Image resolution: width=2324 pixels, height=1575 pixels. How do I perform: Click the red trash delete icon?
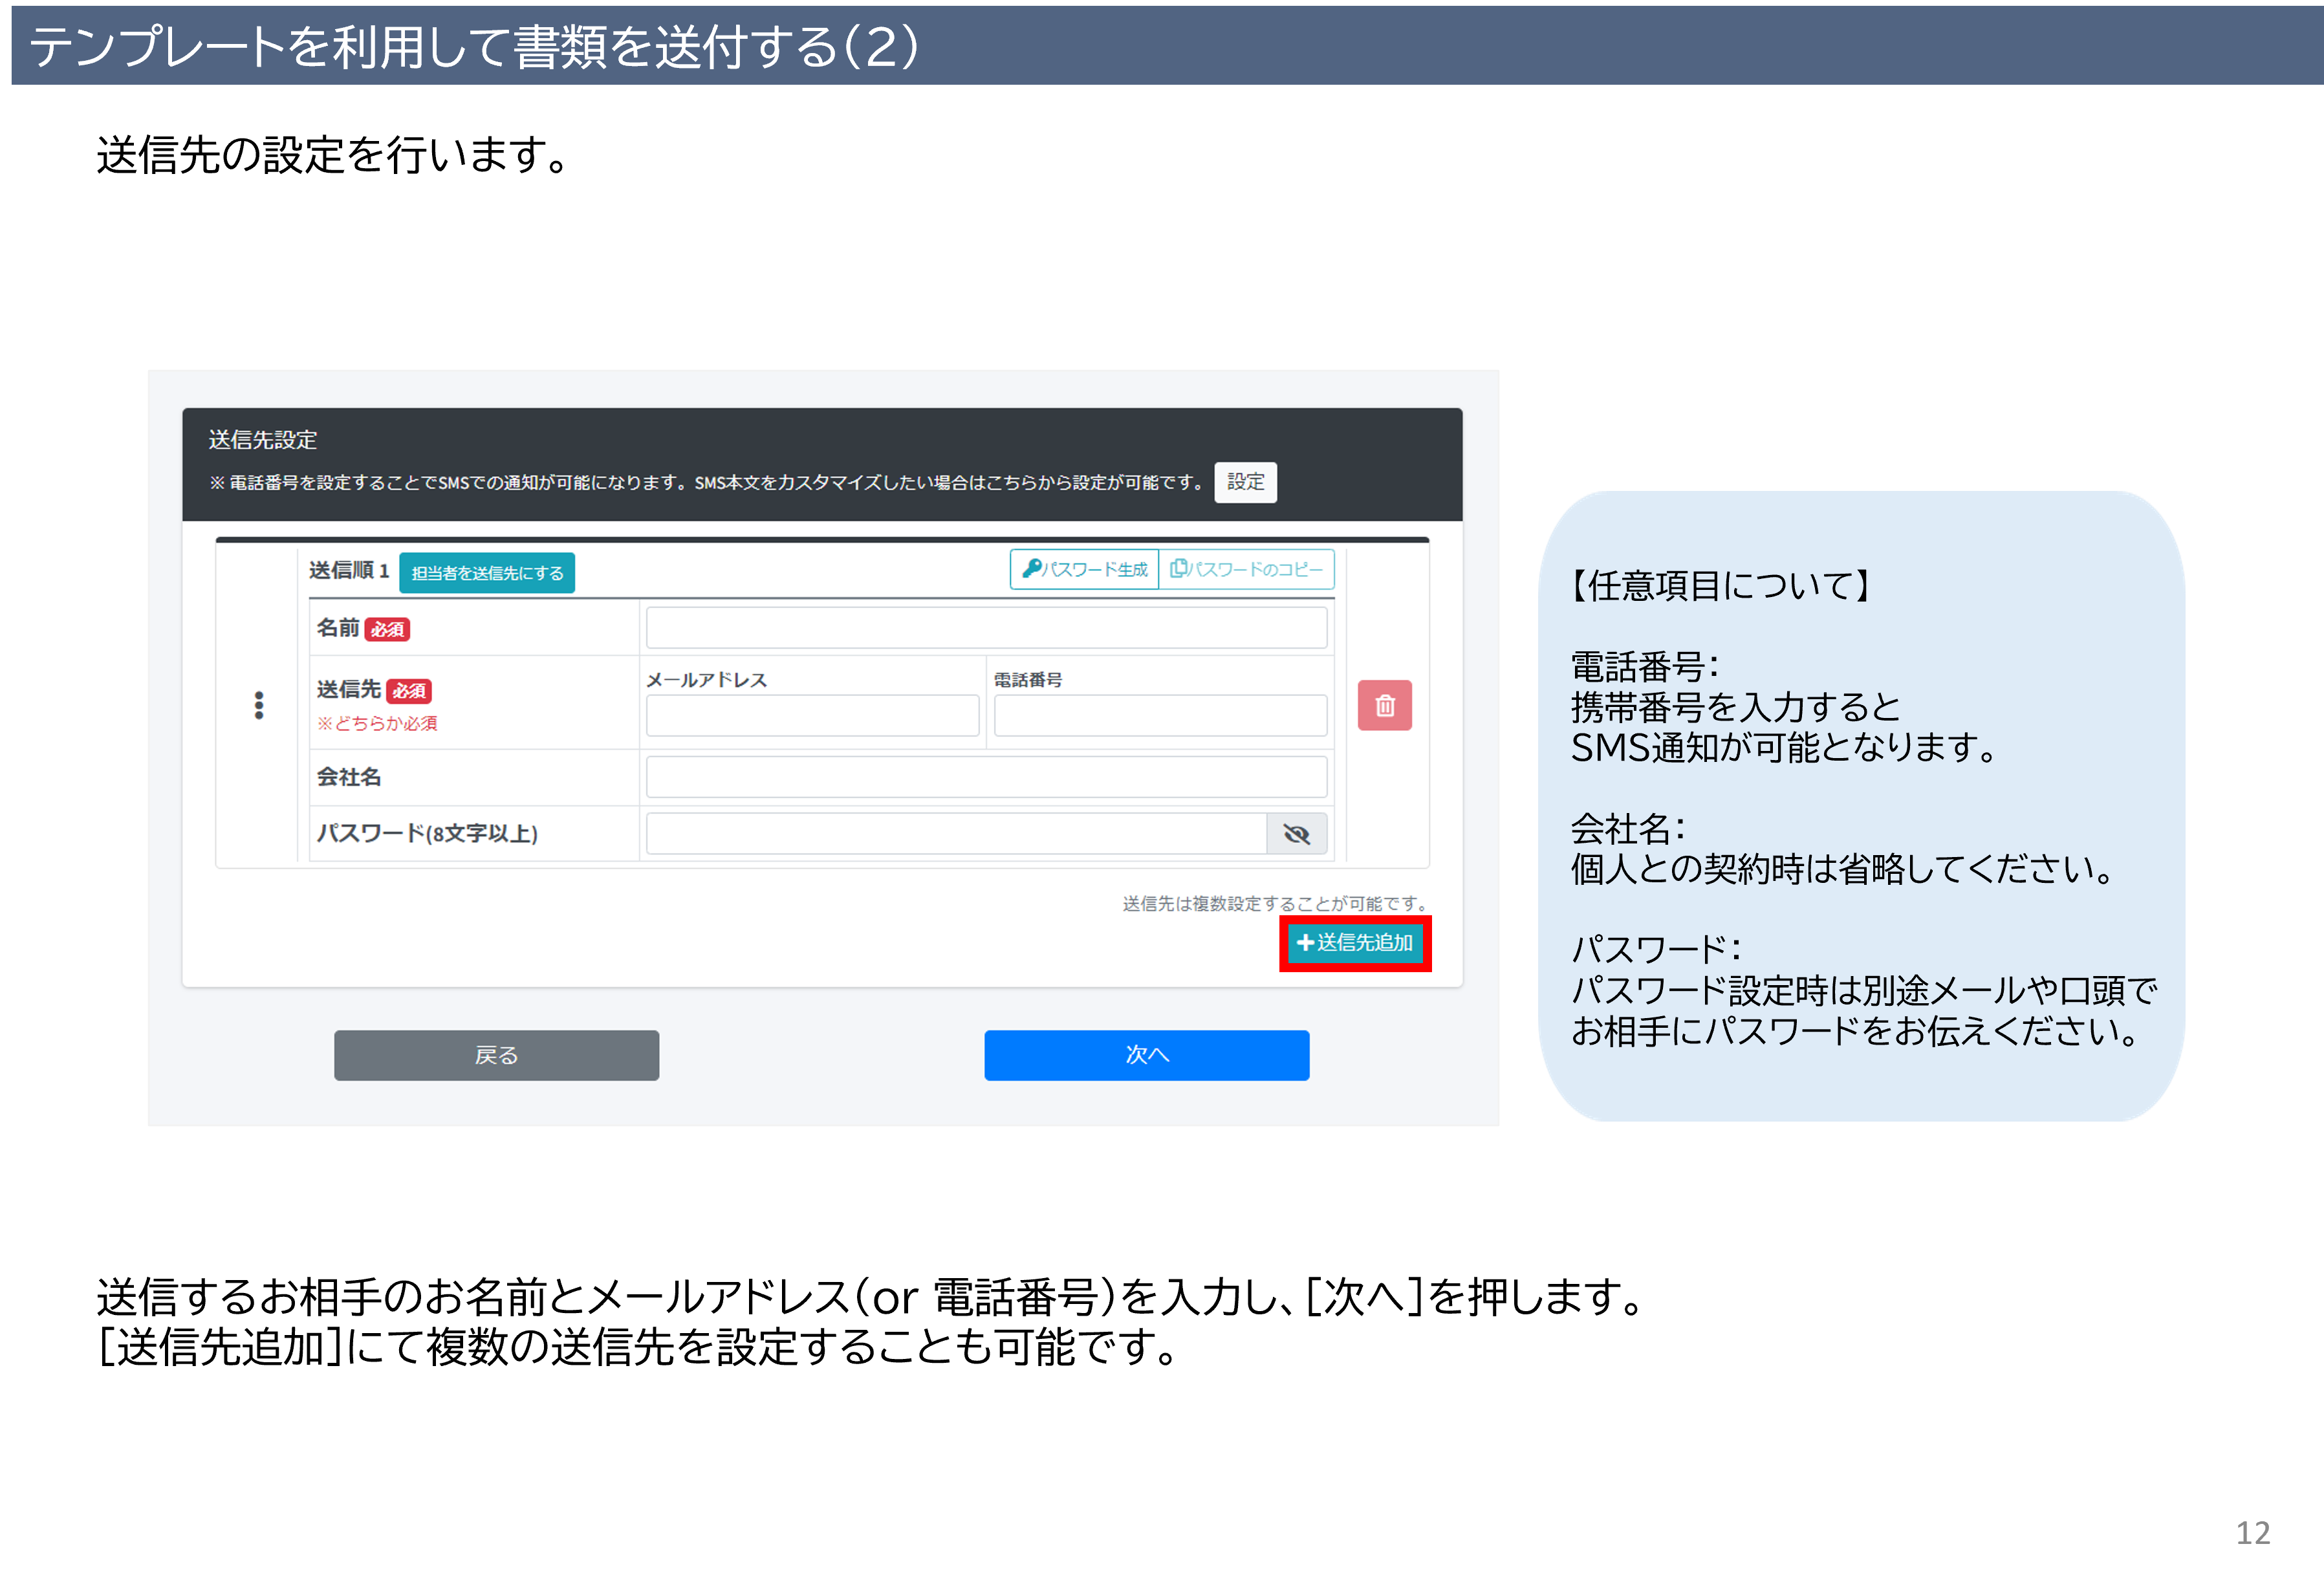(1384, 706)
